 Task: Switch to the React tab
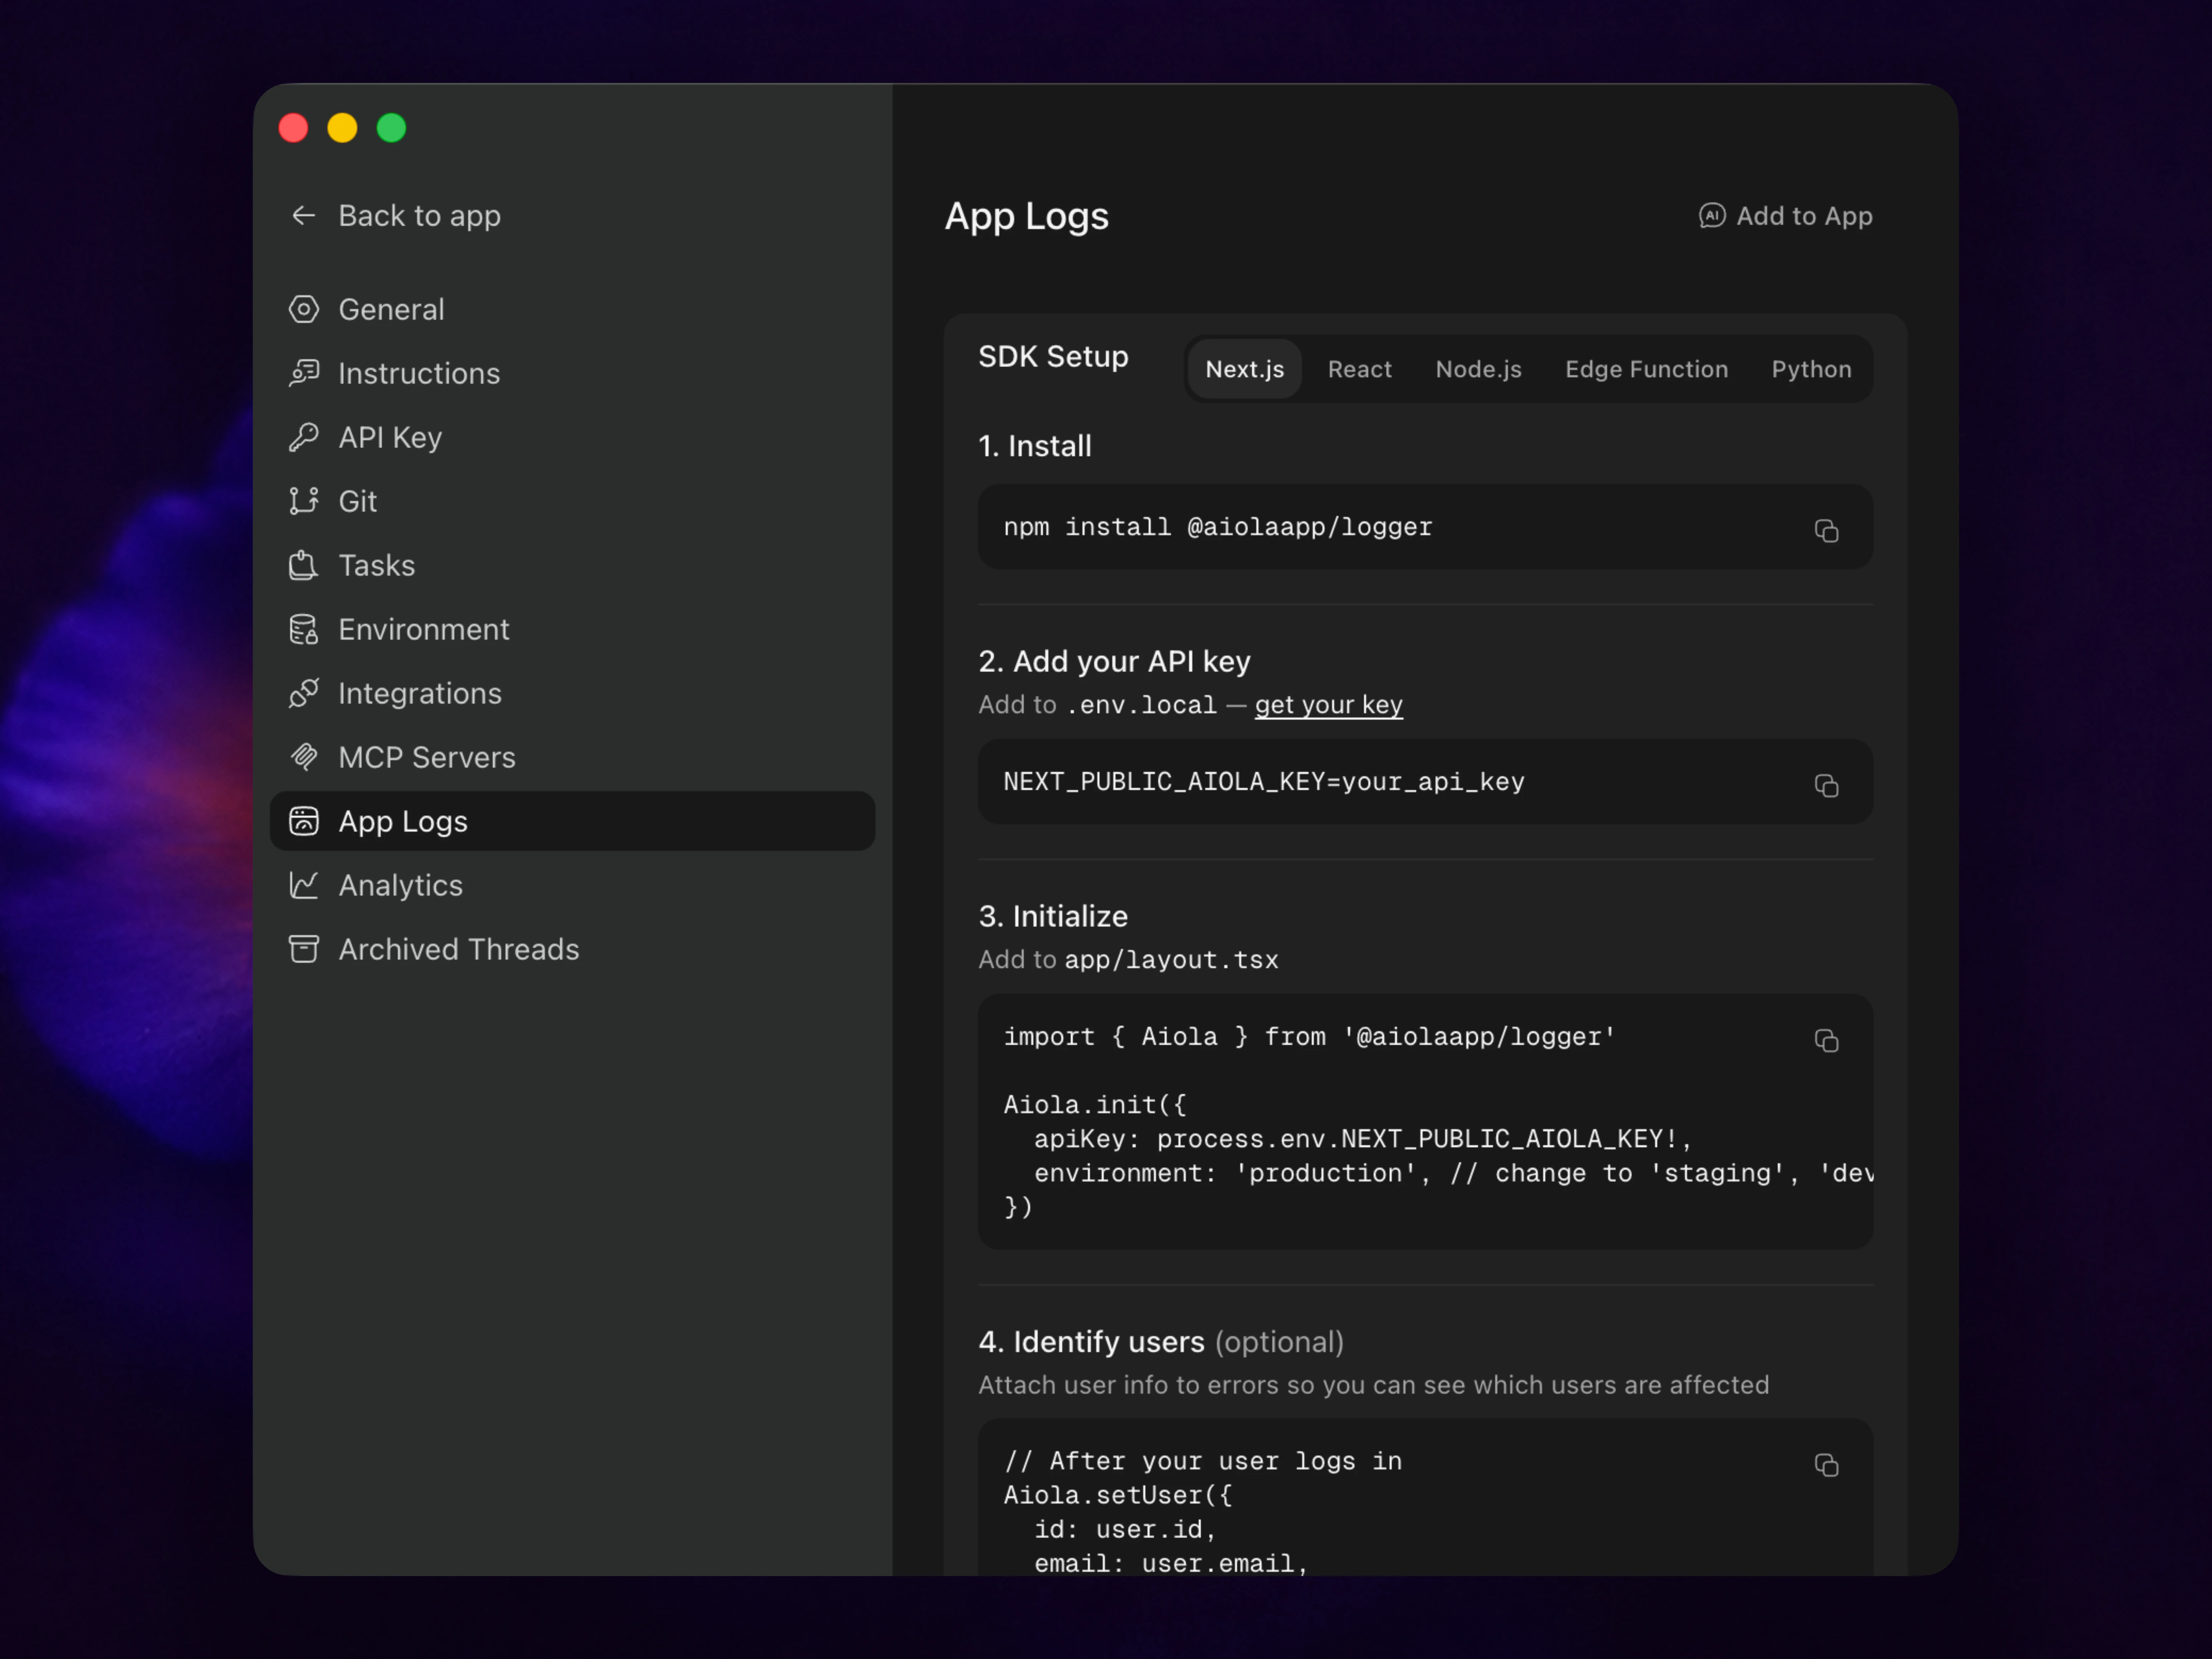tap(1359, 369)
